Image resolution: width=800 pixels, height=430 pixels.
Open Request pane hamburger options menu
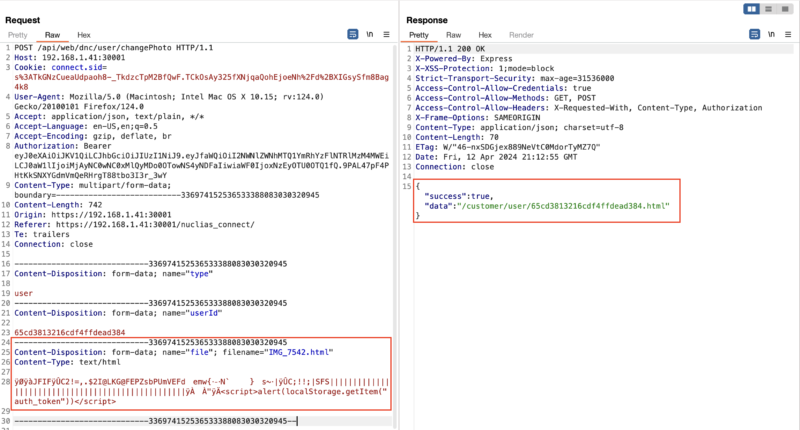click(388, 33)
